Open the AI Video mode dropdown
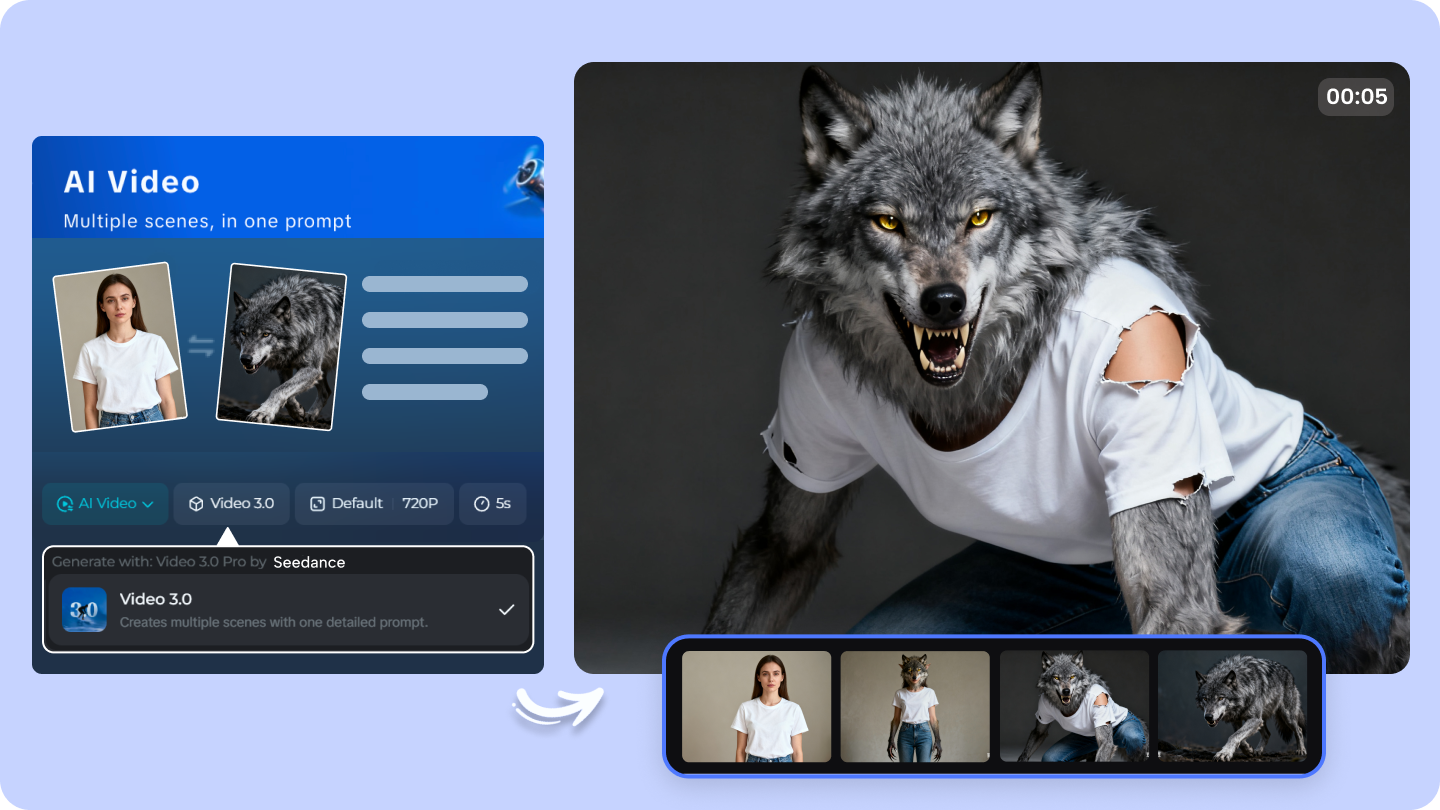 point(105,504)
